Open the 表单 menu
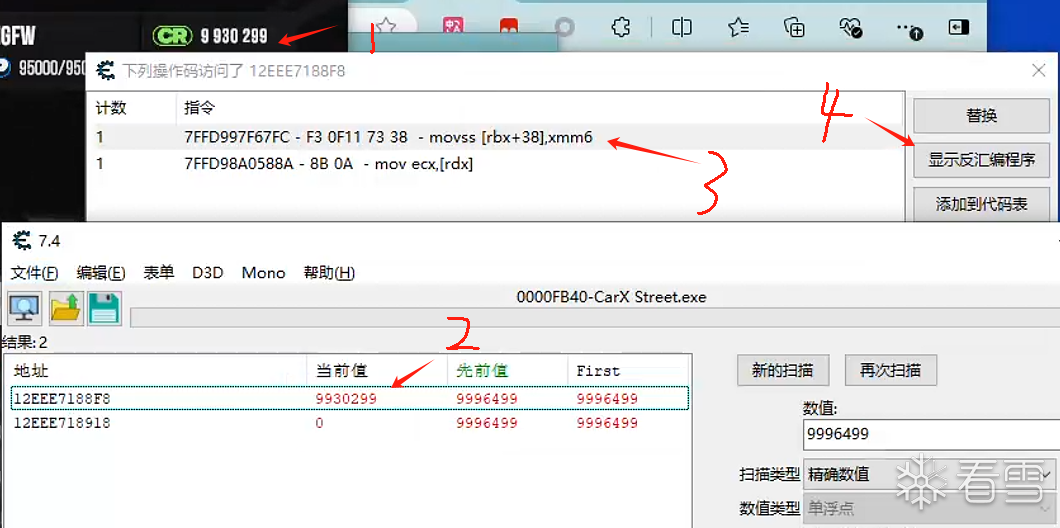This screenshot has width=1060, height=528. point(159,273)
